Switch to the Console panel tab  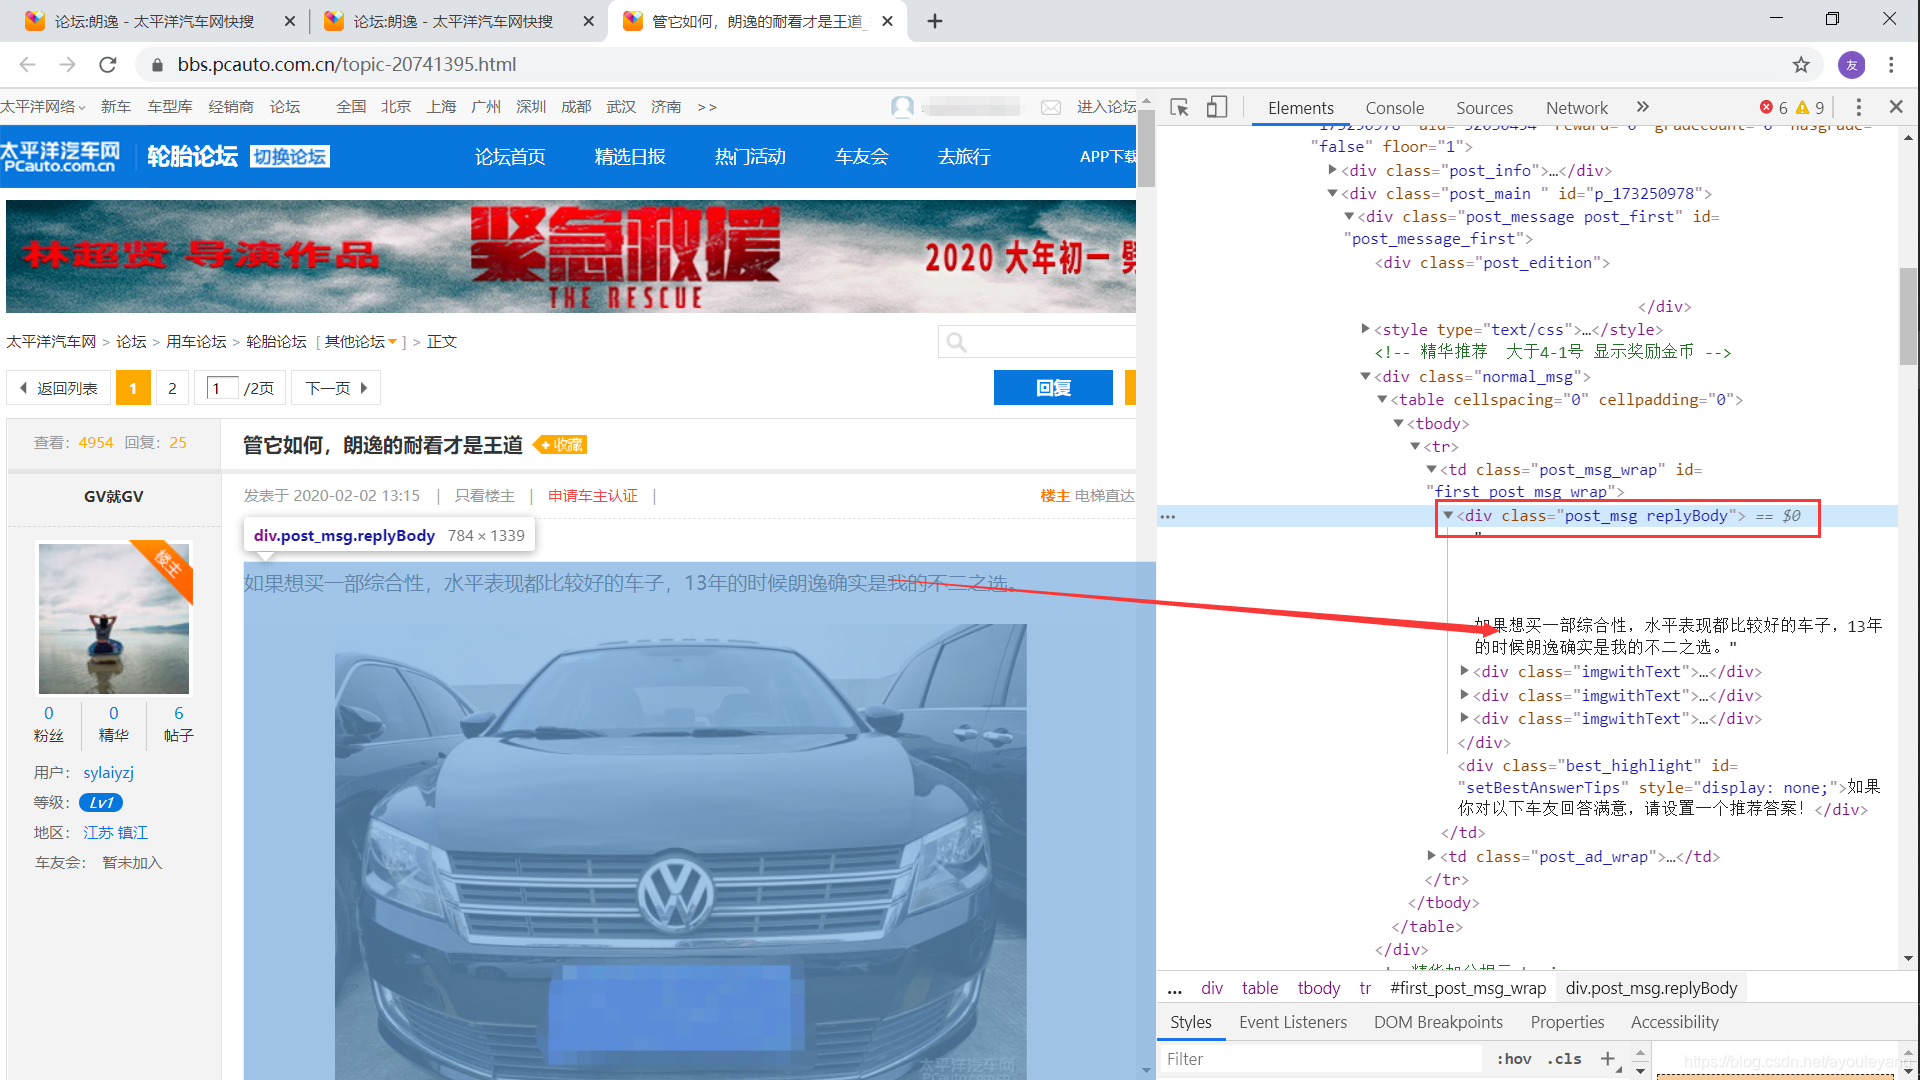point(1394,107)
